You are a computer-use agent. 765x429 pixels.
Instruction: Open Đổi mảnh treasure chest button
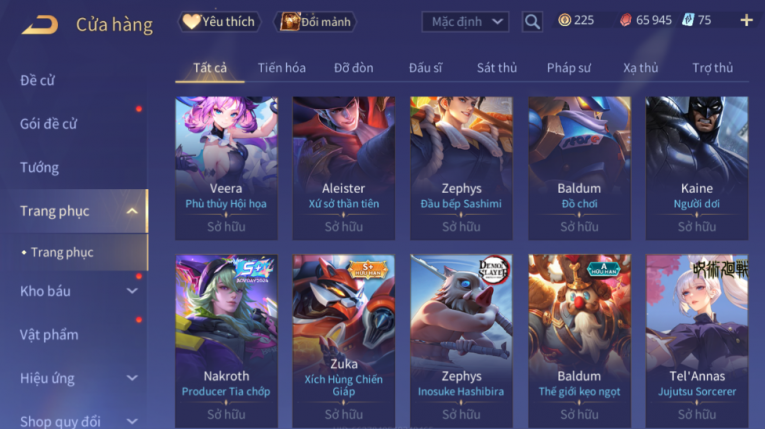click(x=317, y=21)
